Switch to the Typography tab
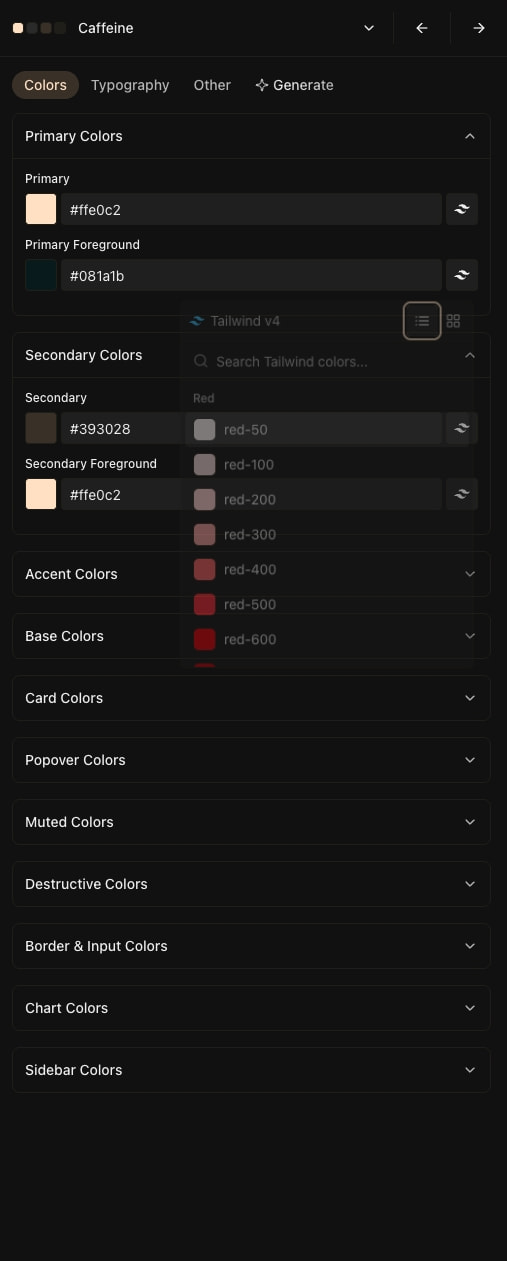Screen dimensions: 507x1261 pyautogui.click(x=130, y=85)
